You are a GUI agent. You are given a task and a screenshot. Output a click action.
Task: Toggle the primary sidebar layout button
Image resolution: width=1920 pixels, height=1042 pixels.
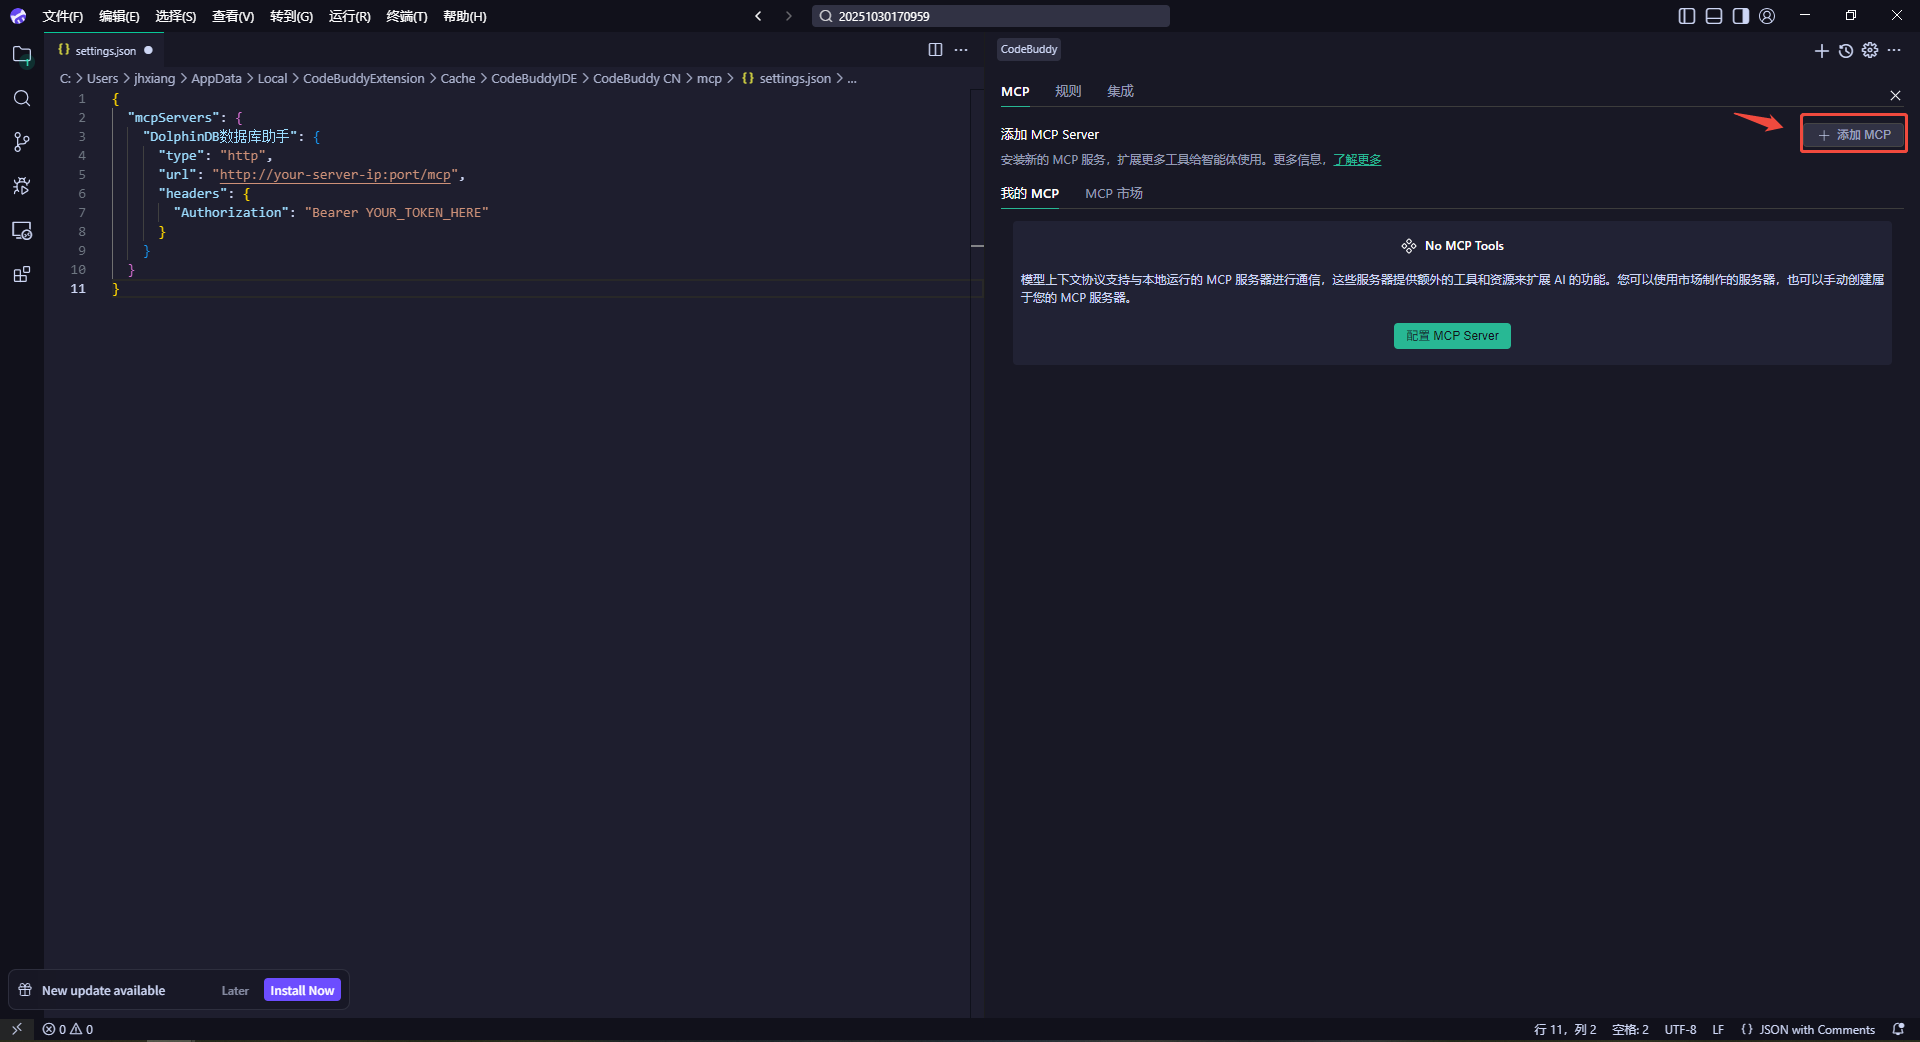pyautogui.click(x=1687, y=16)
